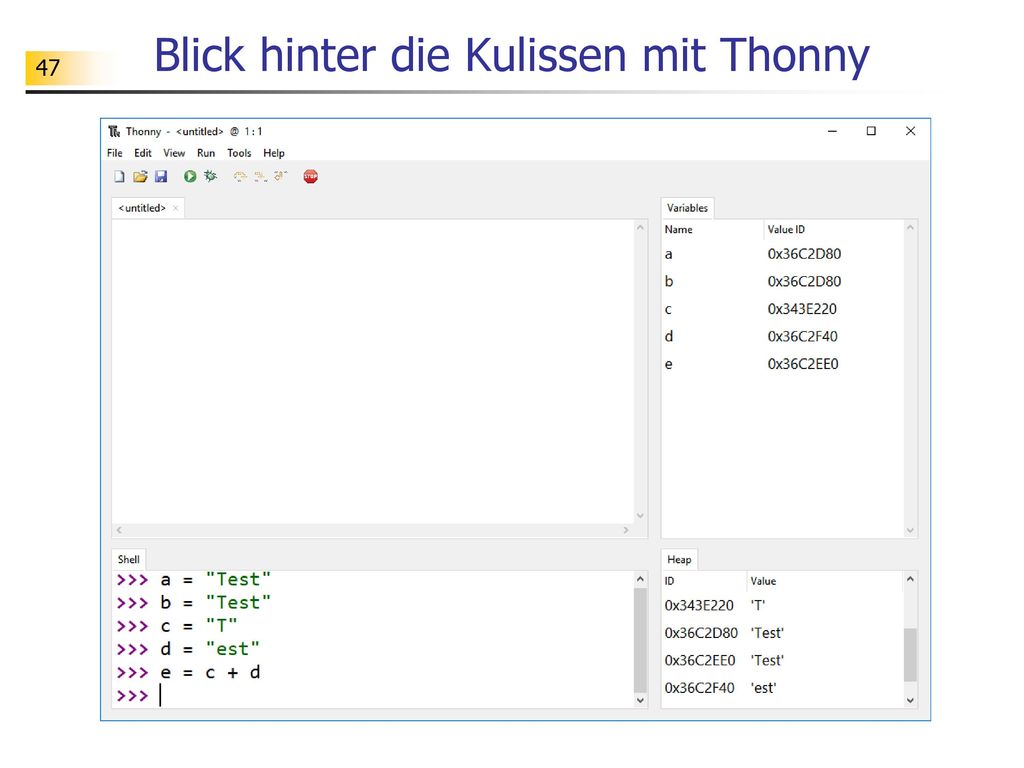The height and width of the screenshot is (768, 1024).
Task: Select heap ID 0x36C2D80
Action: coord(701,633)
